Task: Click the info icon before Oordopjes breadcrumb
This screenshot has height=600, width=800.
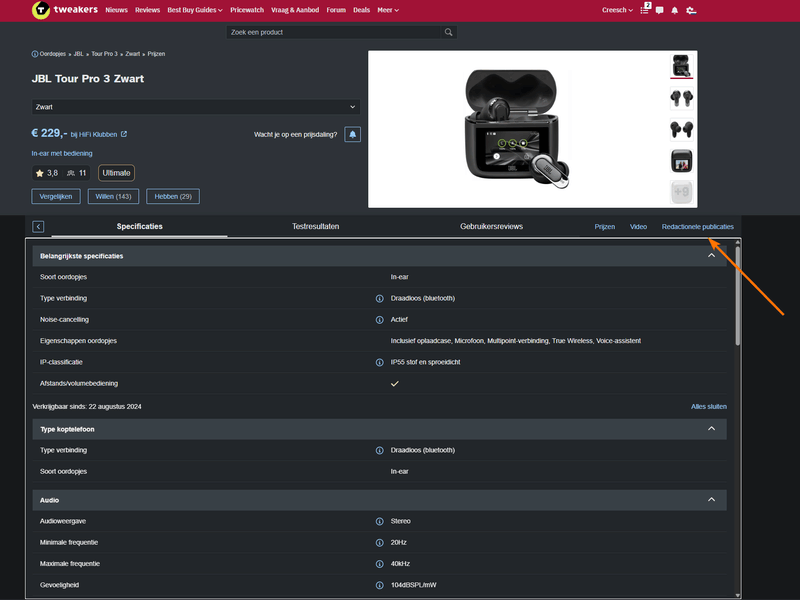Action: (35, 54)
